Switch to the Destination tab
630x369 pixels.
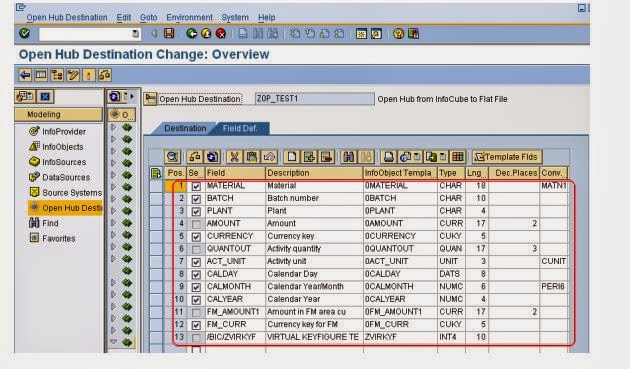pyautogui.click(x=185, y=128)
